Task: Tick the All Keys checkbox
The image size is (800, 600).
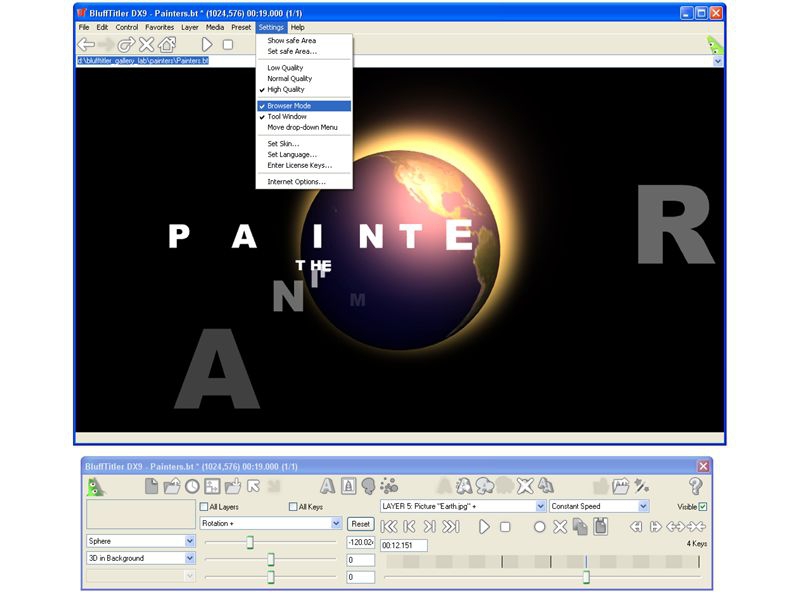Action: coord(293,507)
